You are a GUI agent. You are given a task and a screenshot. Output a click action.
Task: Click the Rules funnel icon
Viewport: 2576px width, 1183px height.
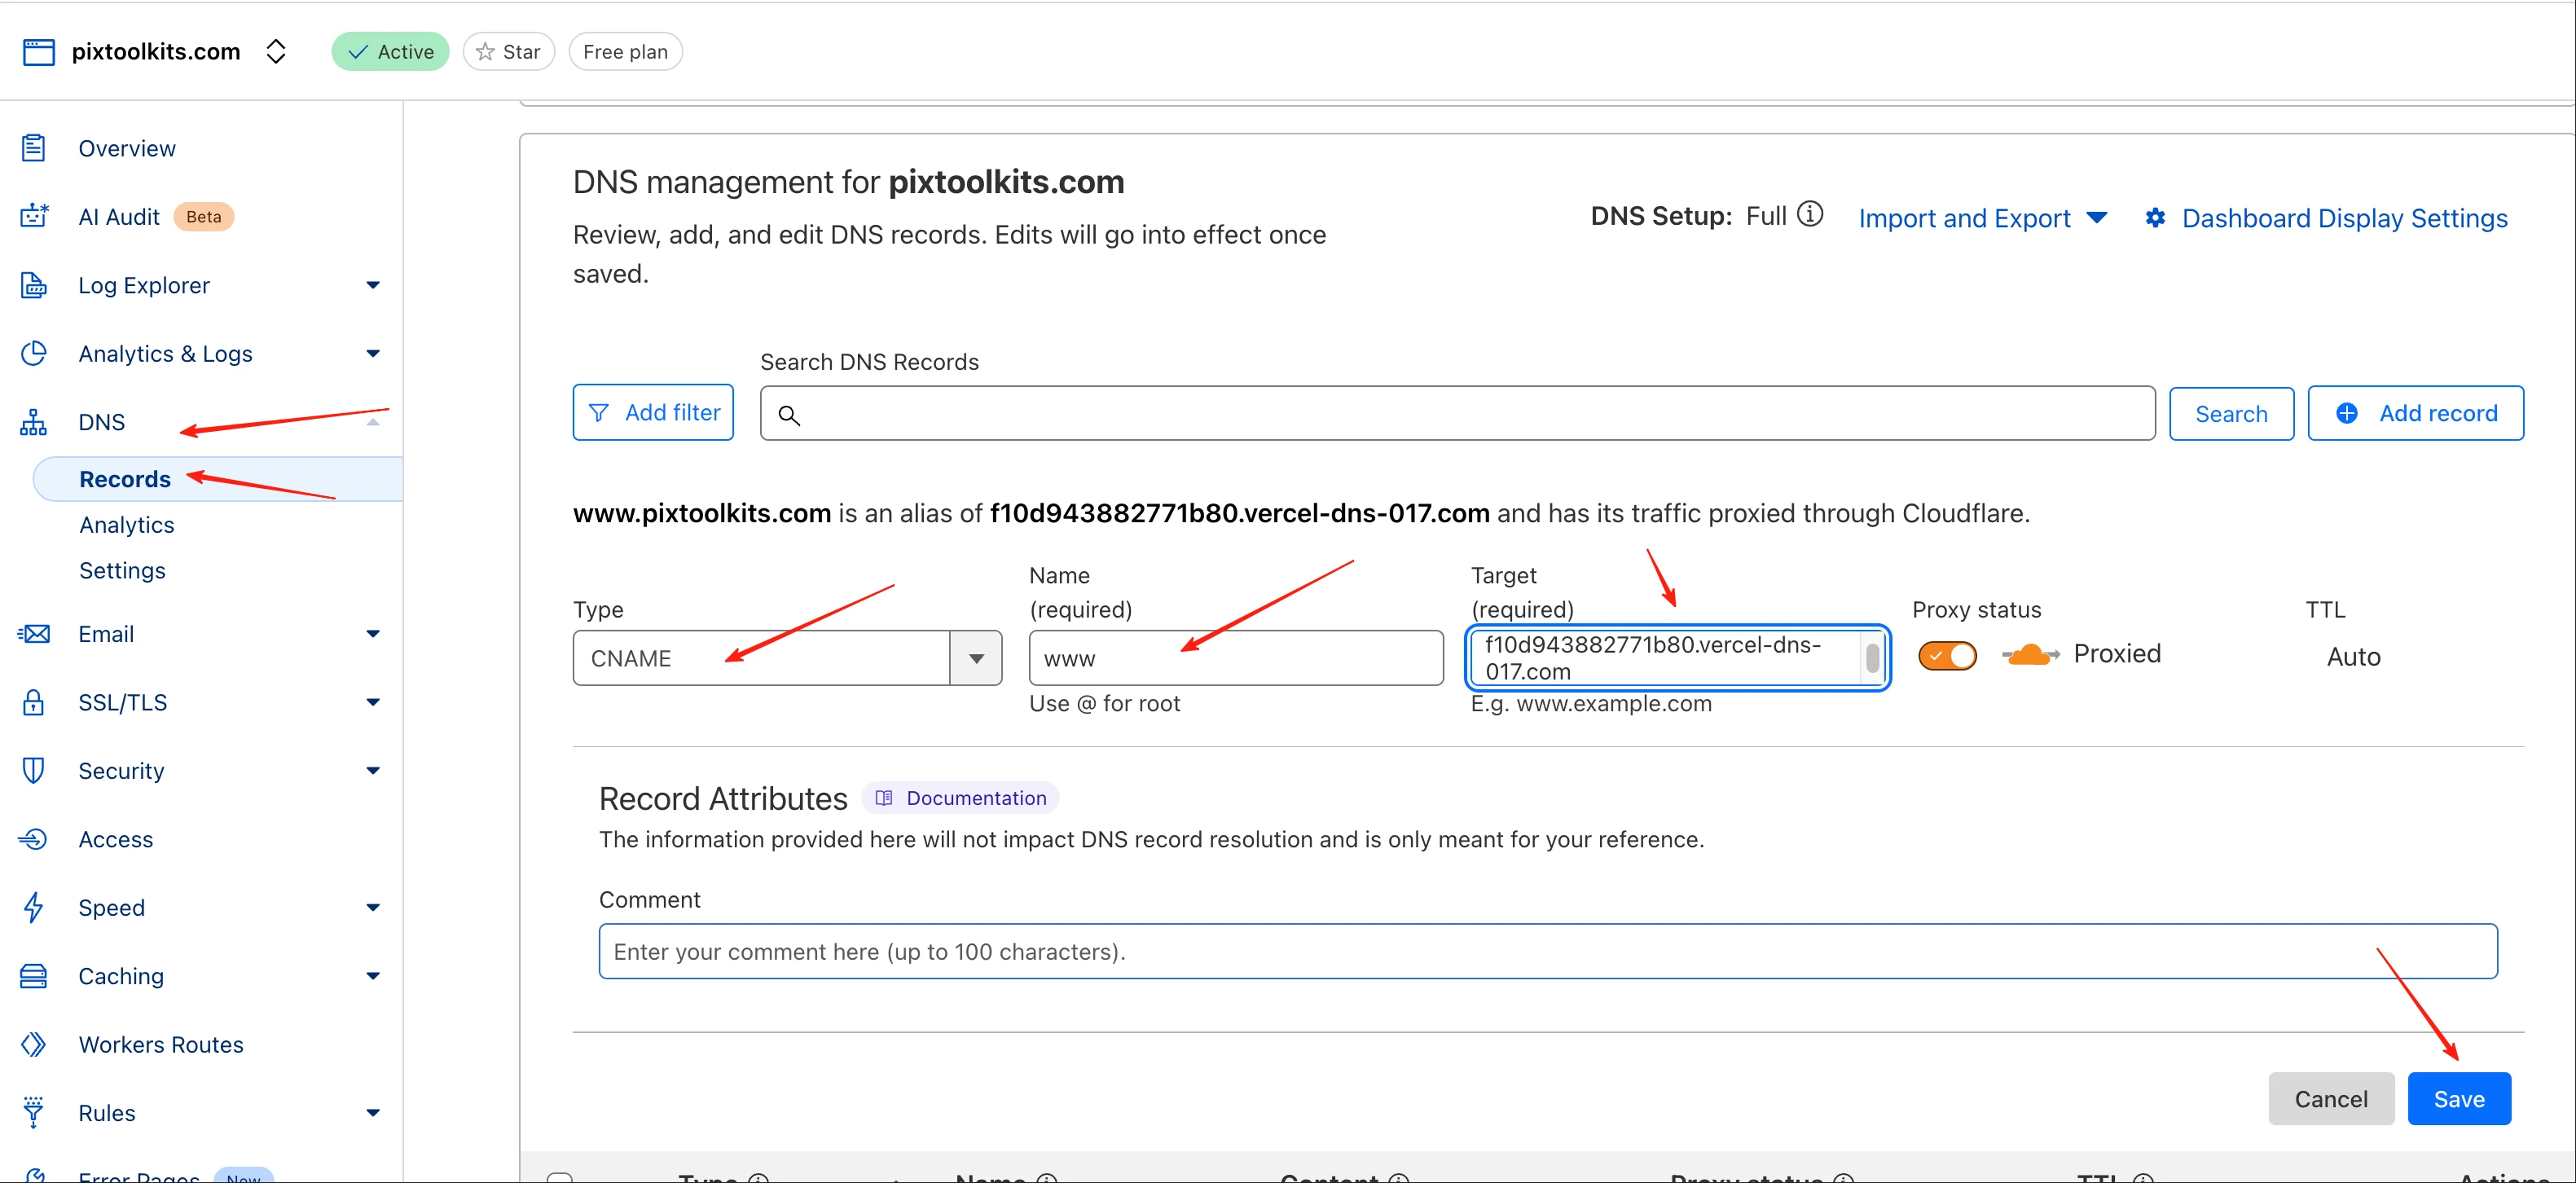(x=34, y=1112)
